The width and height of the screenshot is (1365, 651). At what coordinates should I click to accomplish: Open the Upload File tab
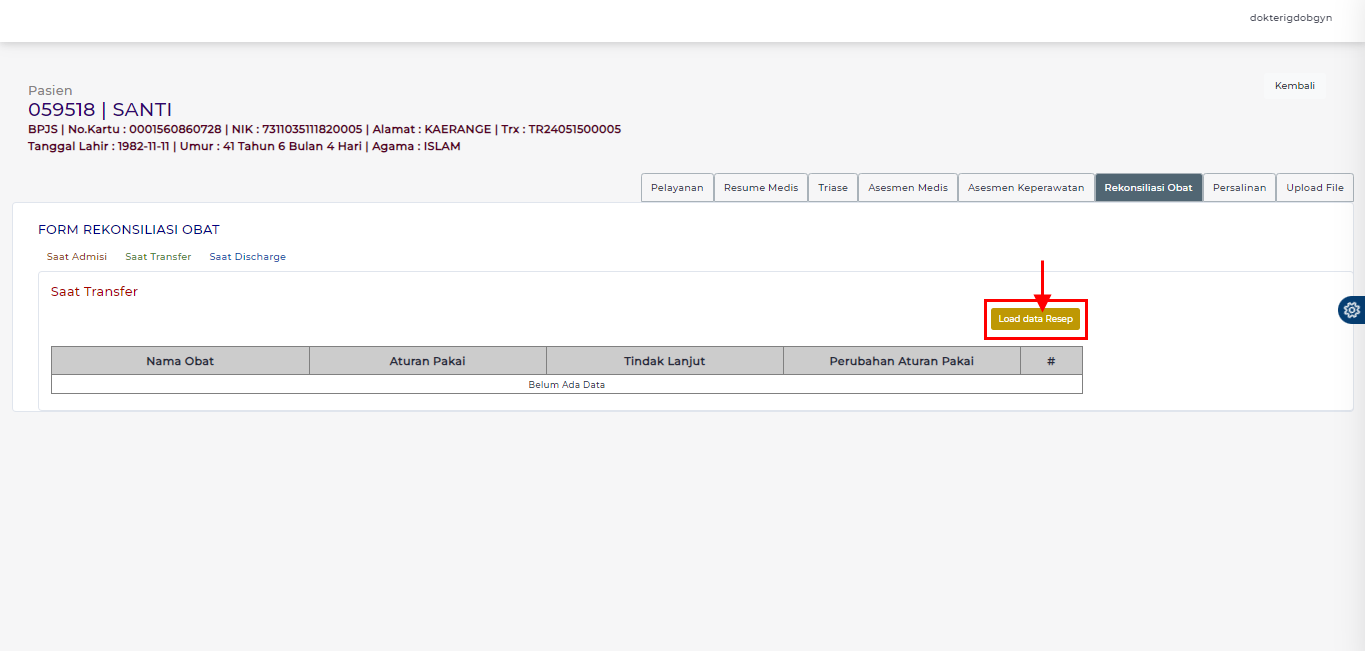coord(1314,188)
